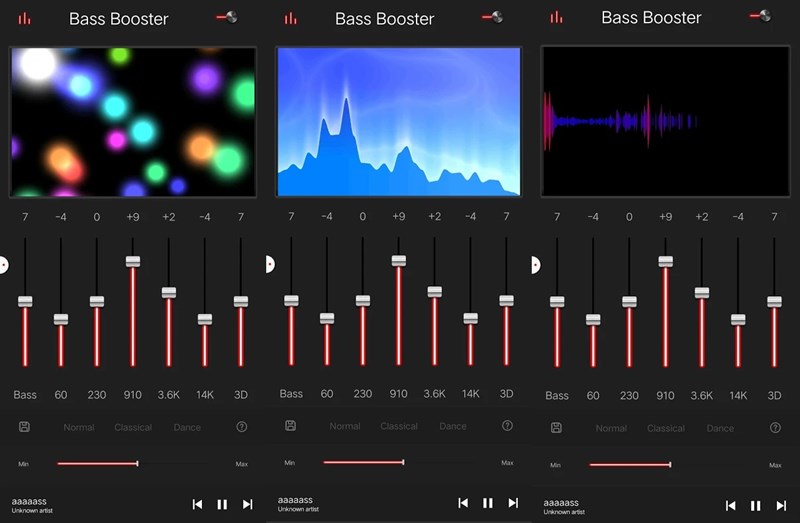Viewport: 800px width, 523px height.
Task: Open side drawer handle in middle panel
Action: (x=270, y=264)
